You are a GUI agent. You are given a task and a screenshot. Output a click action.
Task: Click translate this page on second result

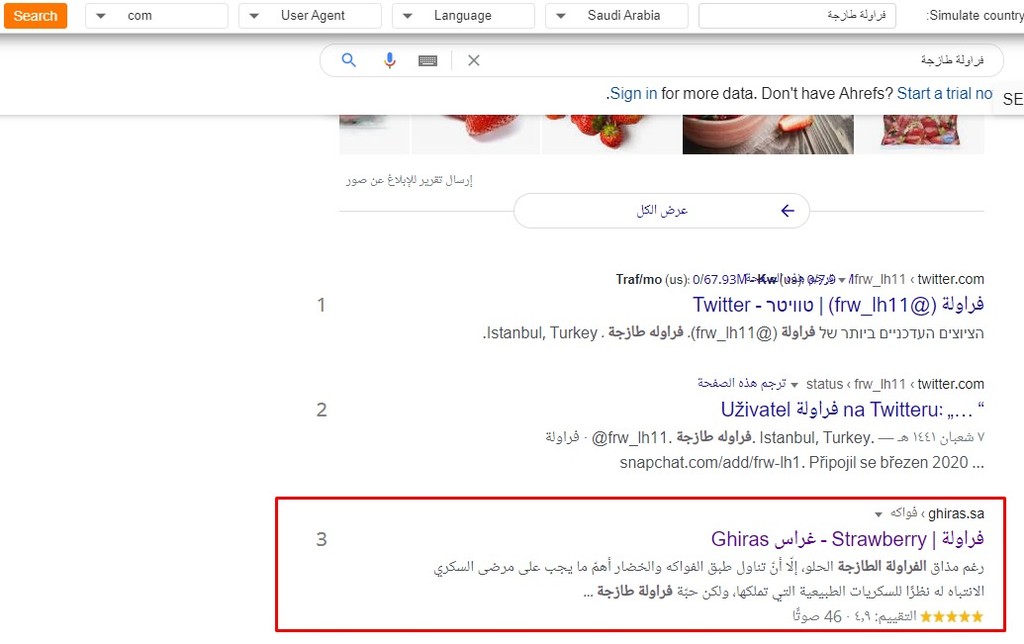741,383
